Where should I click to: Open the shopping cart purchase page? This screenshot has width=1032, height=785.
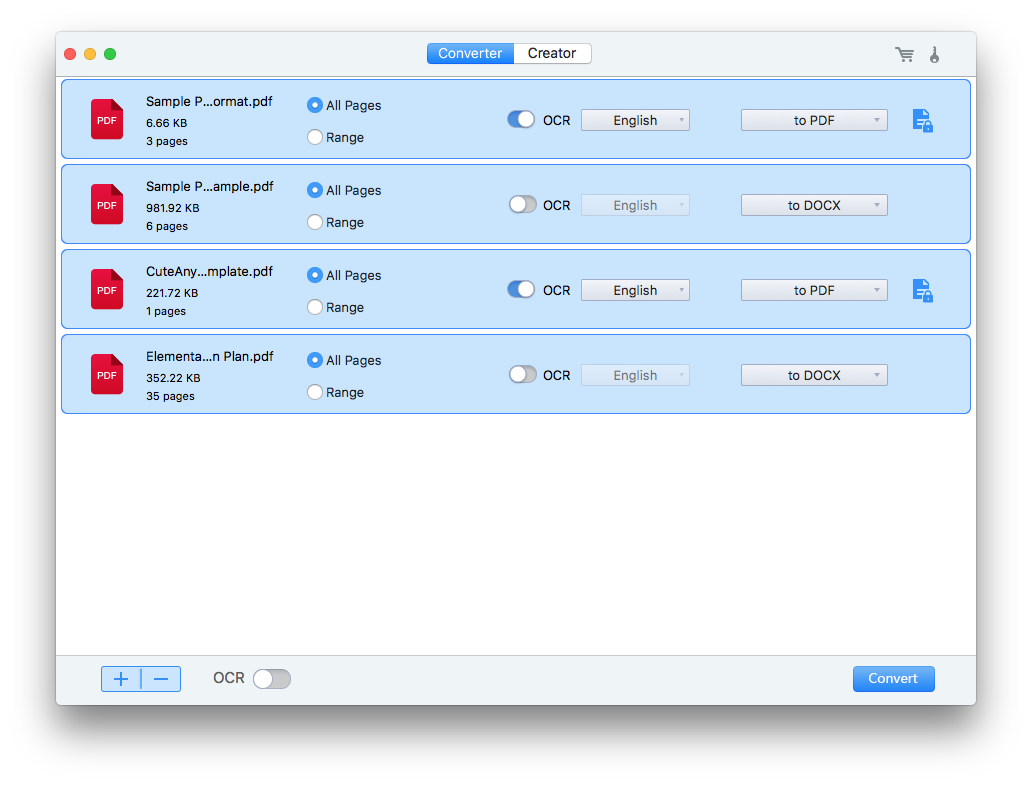pos(904,54)
